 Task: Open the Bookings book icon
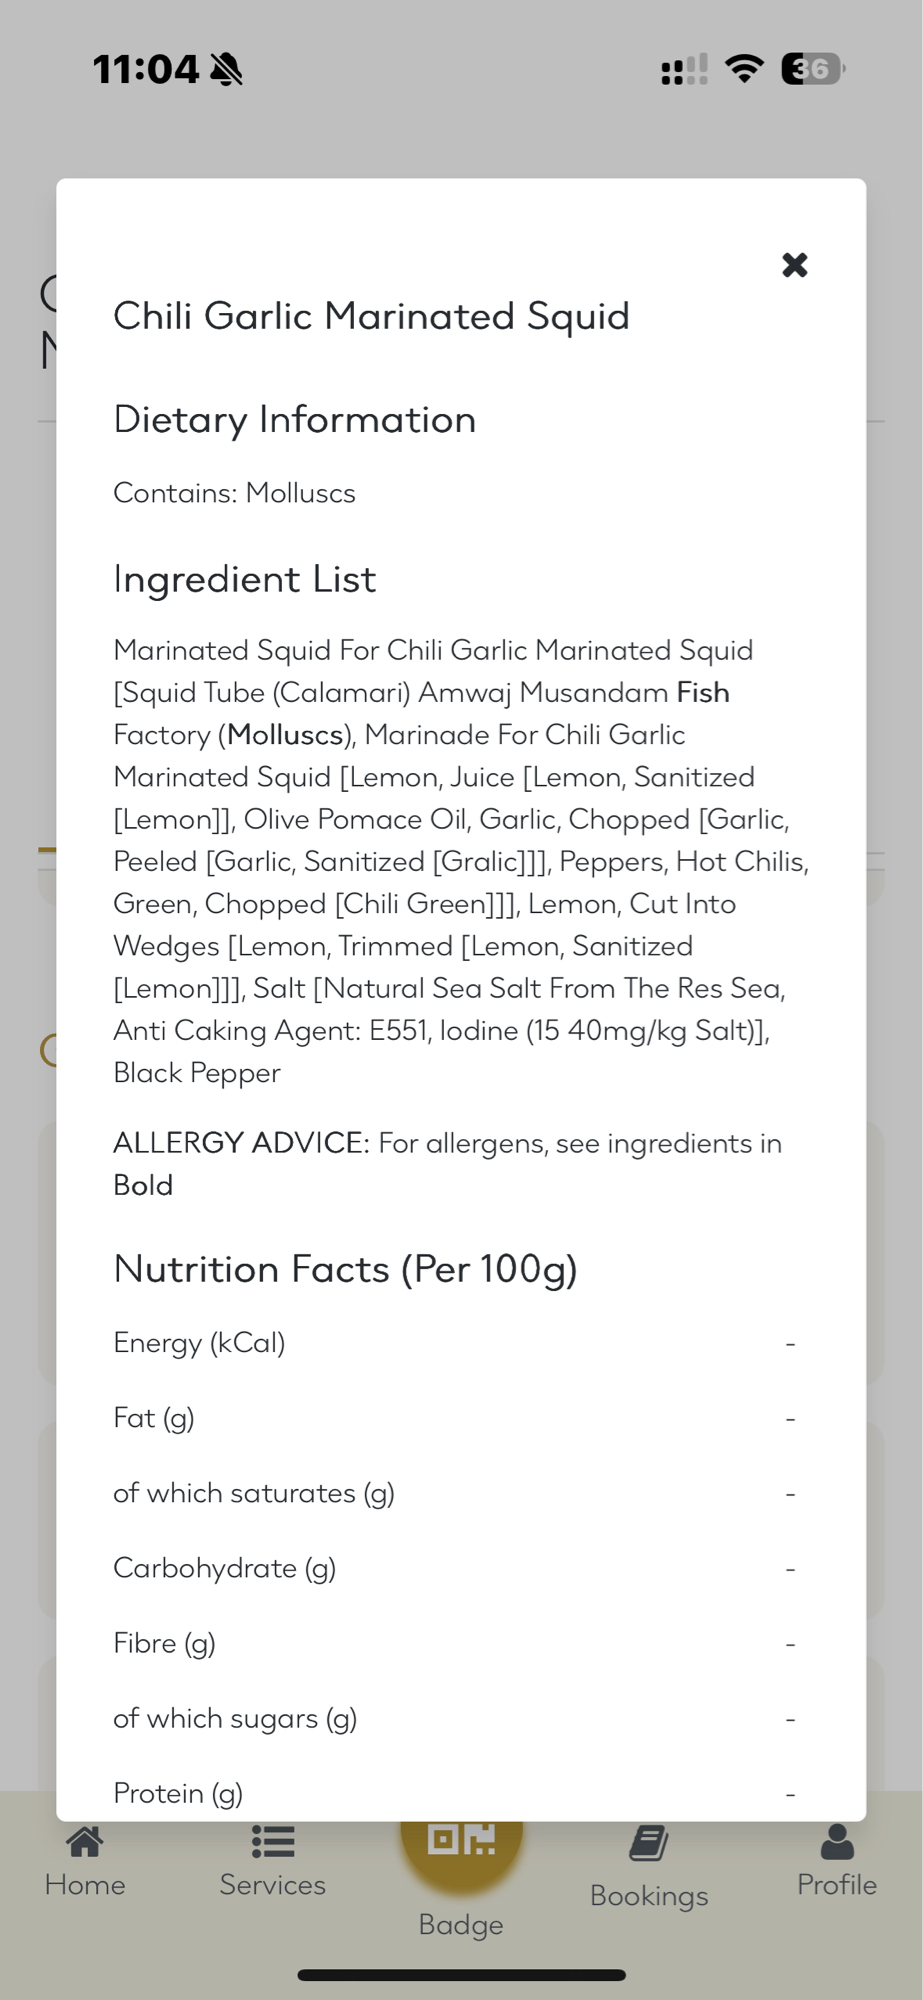coord(649,1845)
